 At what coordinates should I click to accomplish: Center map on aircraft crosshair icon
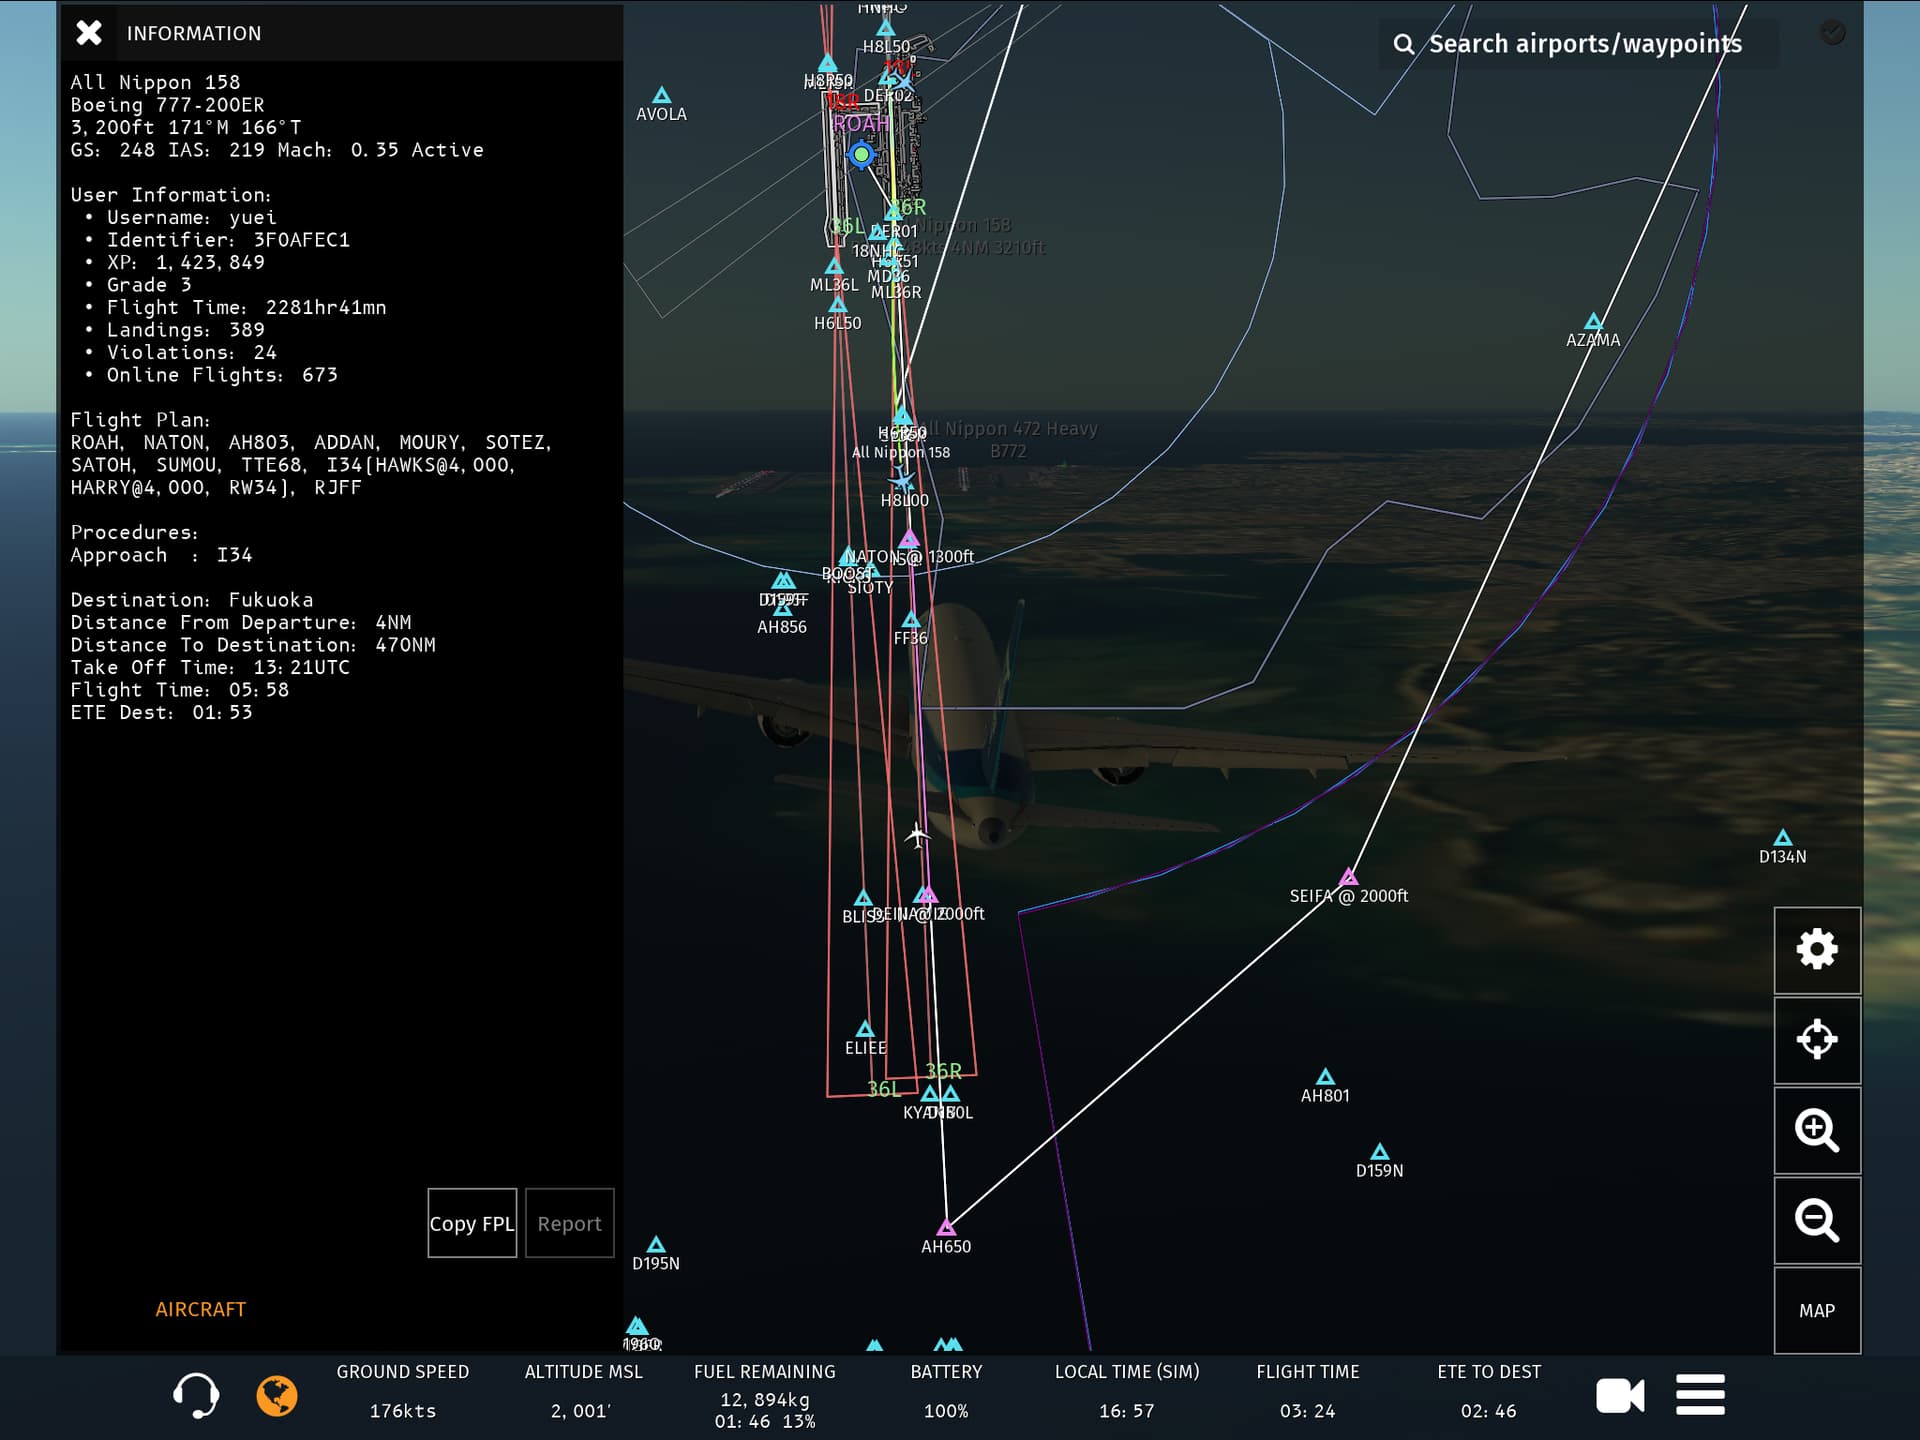(1816, 1040)
